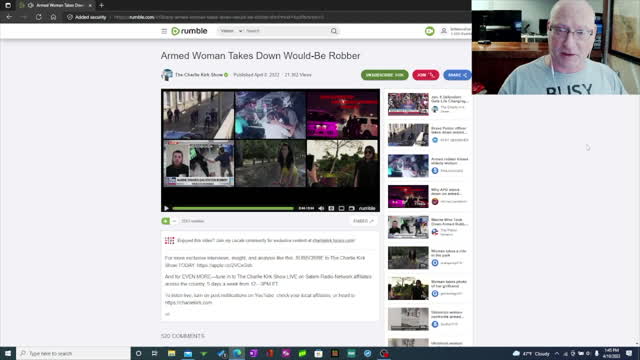Select the Armed Woman Takes Down tab
640x360 pixels.
[x=56, y=5]
